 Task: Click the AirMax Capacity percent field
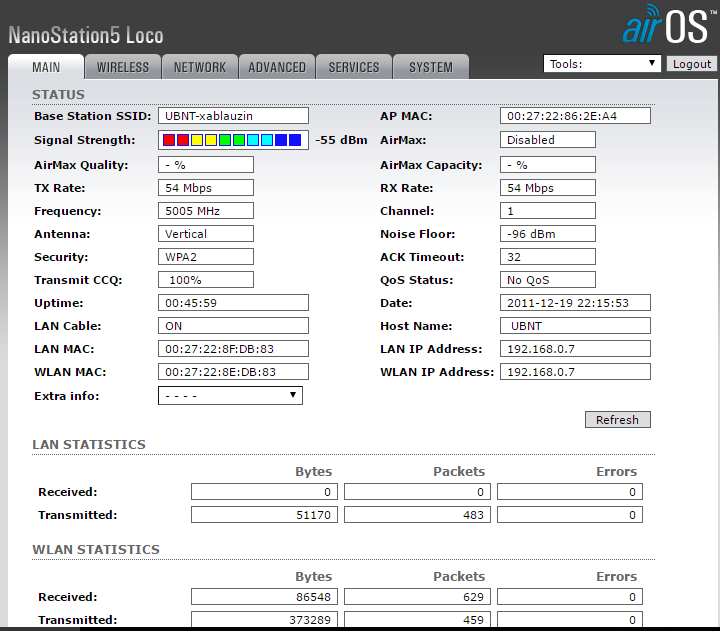[548, 164]
